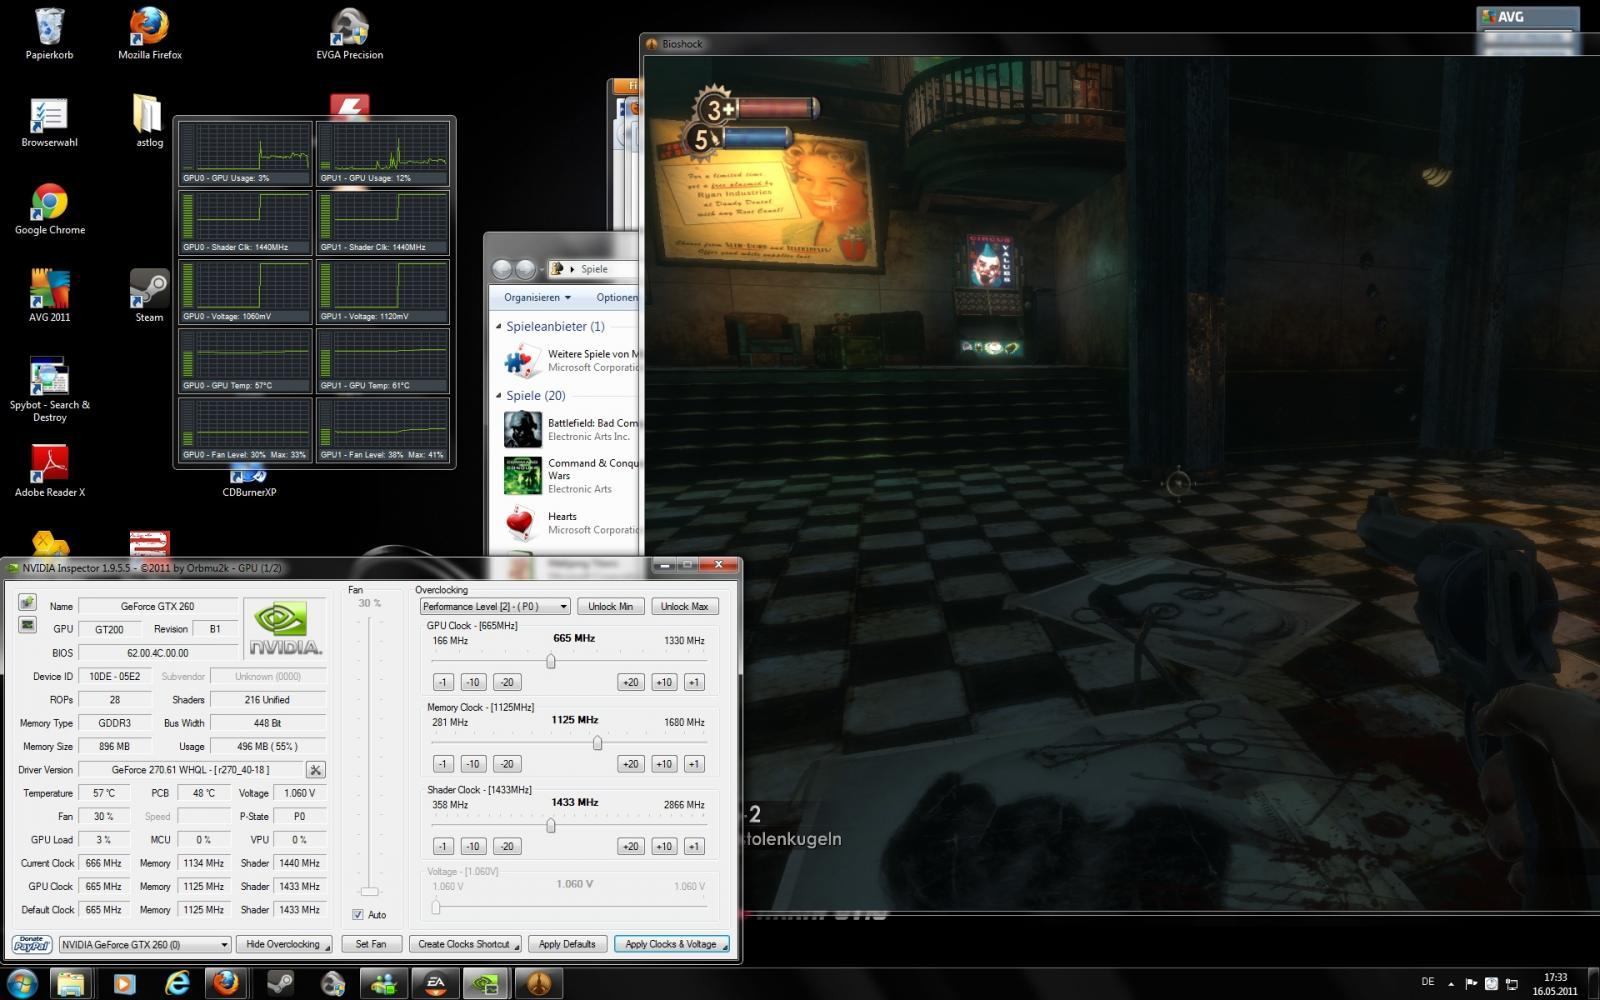1600x1000 pixels.
Task: Open Windows Explorer from the taskbar
Action: 71,983
